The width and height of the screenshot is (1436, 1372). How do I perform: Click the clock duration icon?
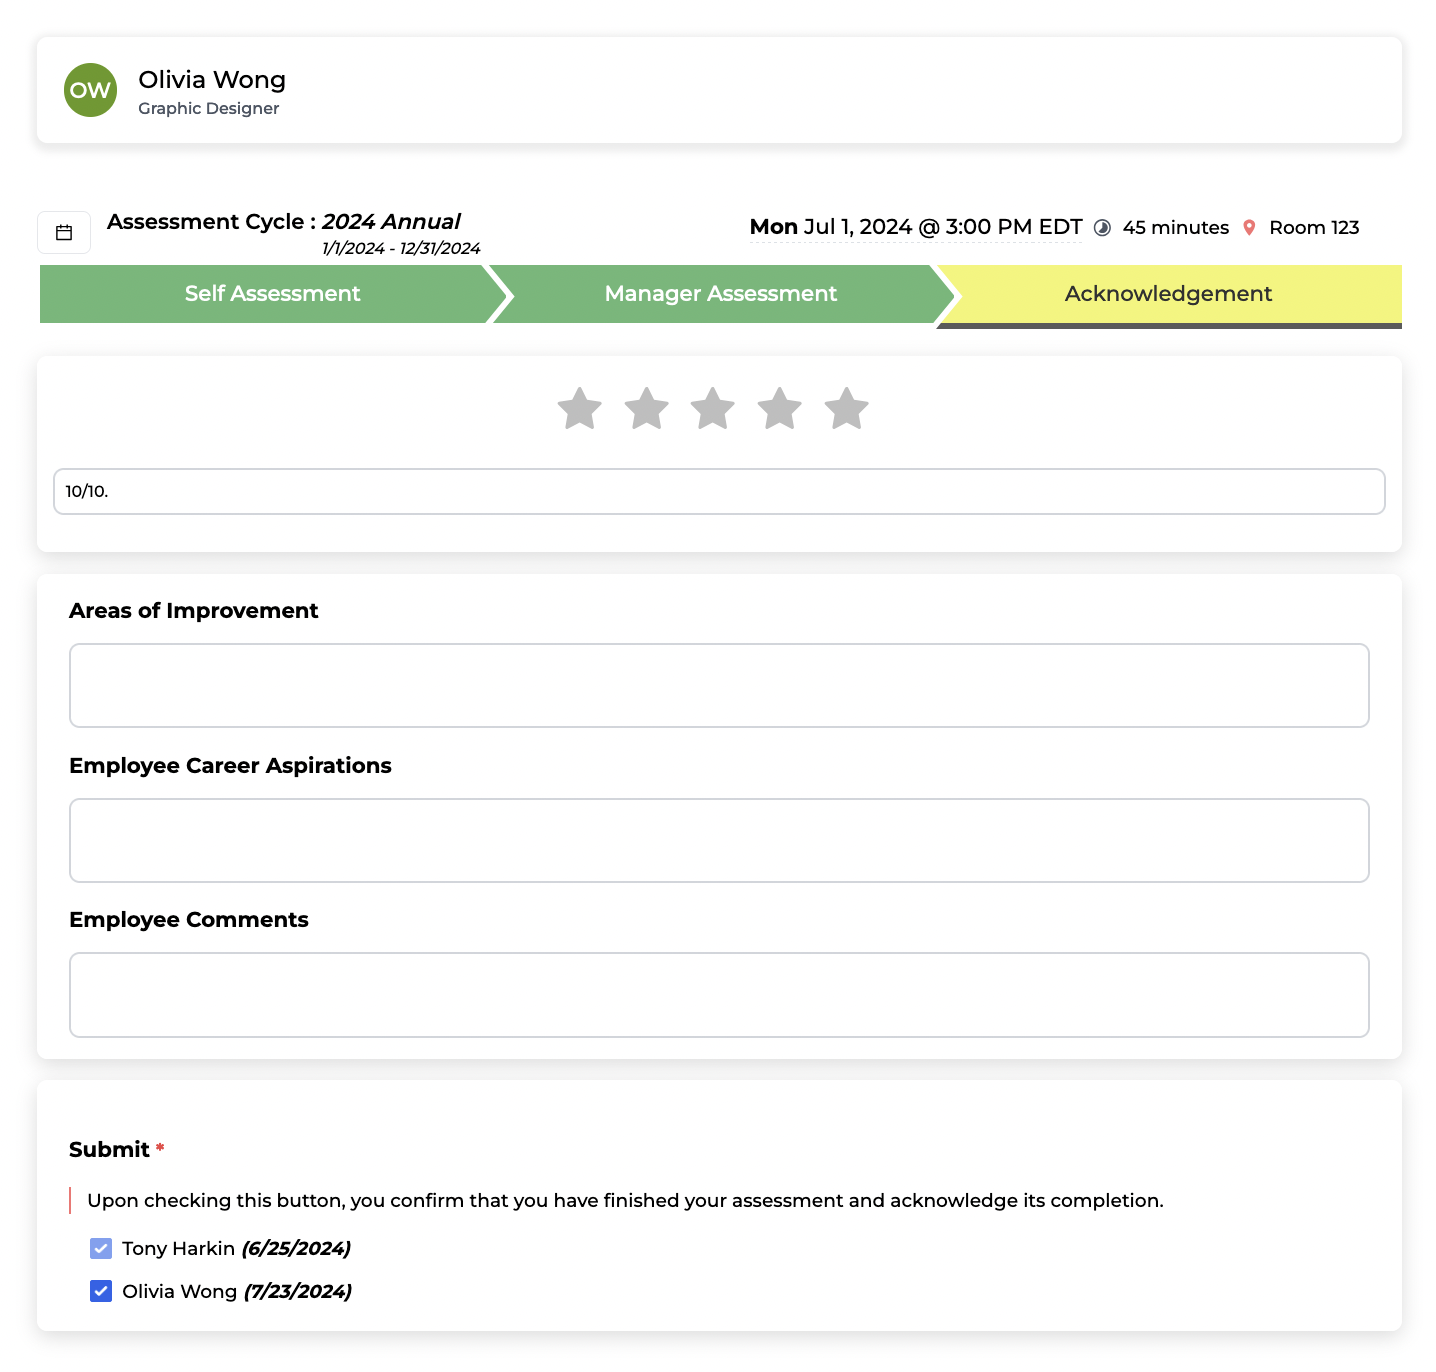(1102, 228)
